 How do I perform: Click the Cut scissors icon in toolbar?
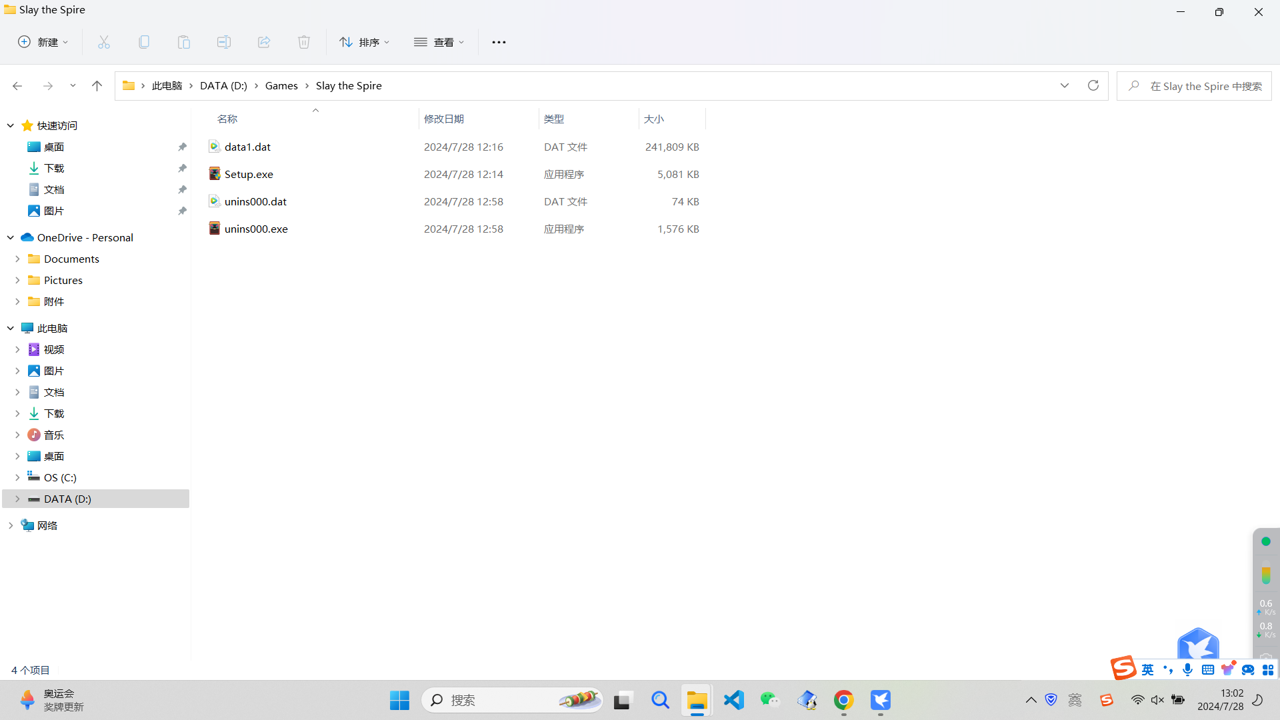click(104, 42)
